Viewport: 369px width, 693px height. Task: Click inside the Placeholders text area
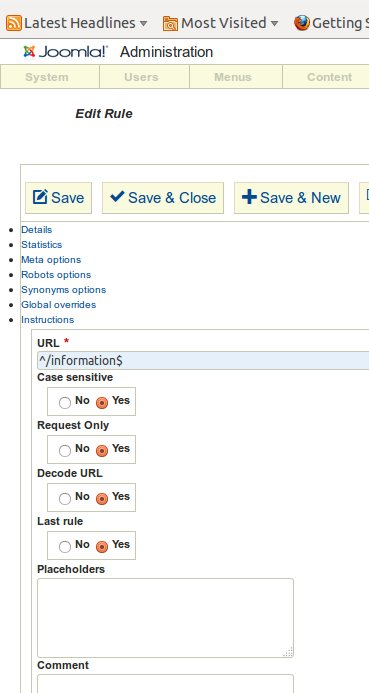pos(165,618)
